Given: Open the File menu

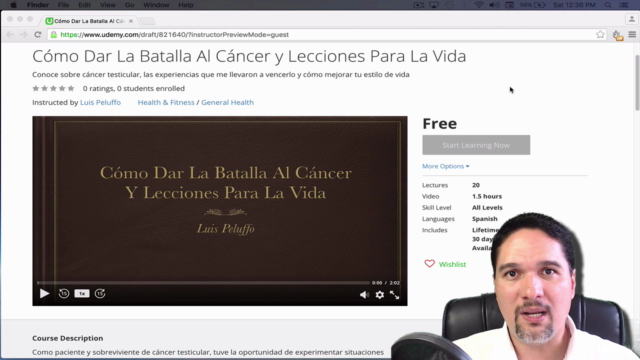Looking at the screenshot, I should (x=63, y=5).
